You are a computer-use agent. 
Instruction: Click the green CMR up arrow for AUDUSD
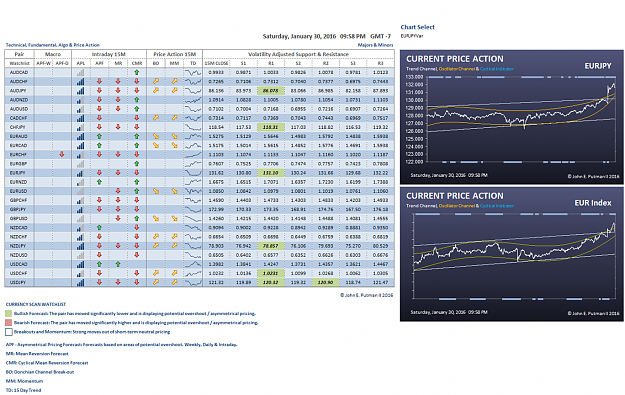point(137,109)
